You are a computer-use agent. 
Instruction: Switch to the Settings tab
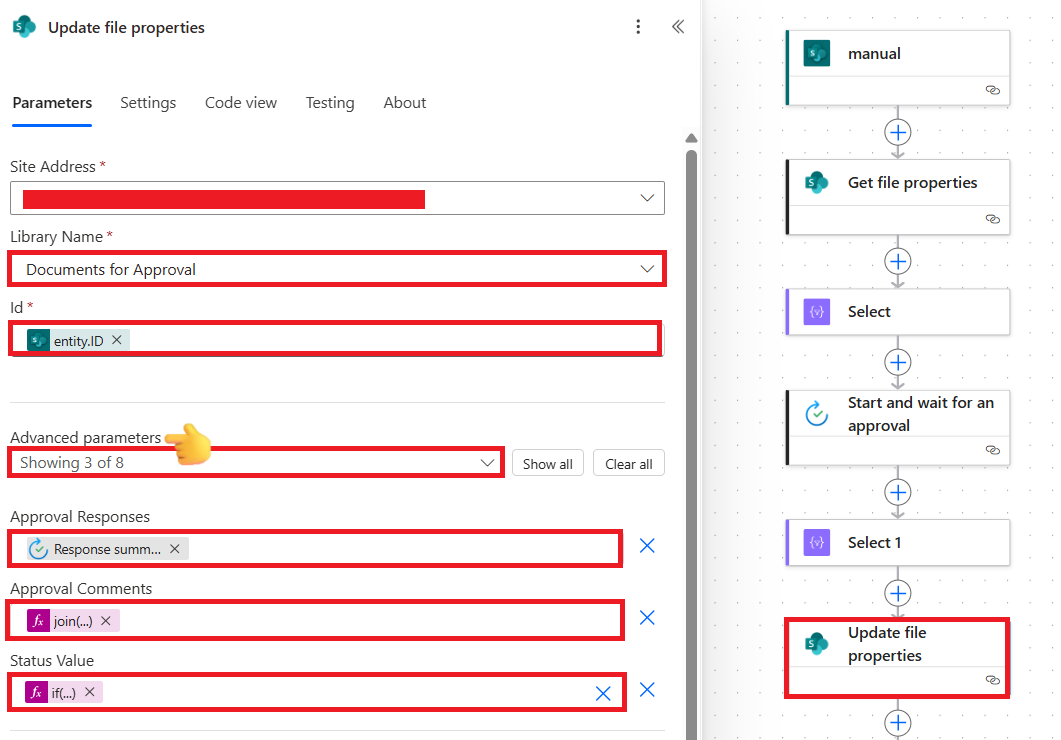click(148, 103)
